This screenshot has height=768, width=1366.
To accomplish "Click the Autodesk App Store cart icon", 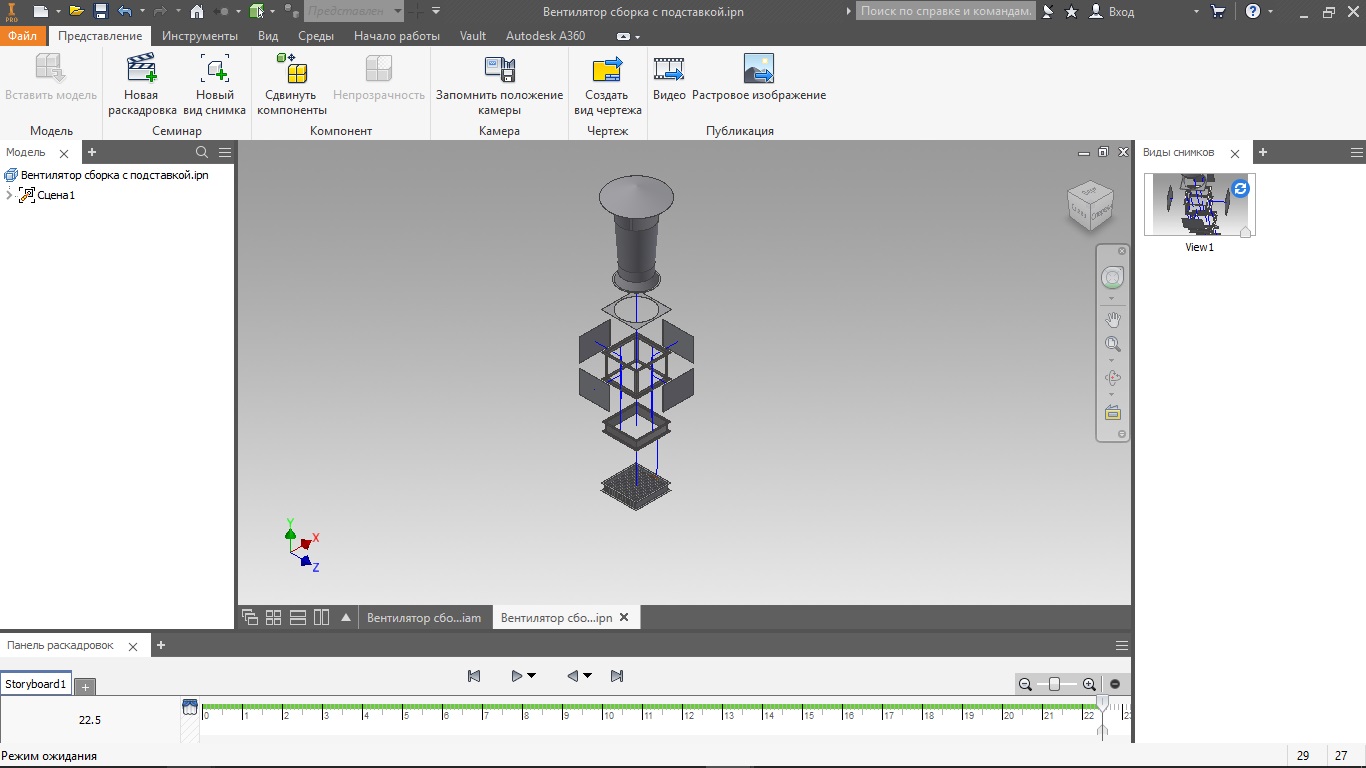I will click(x=1218, y=11).
